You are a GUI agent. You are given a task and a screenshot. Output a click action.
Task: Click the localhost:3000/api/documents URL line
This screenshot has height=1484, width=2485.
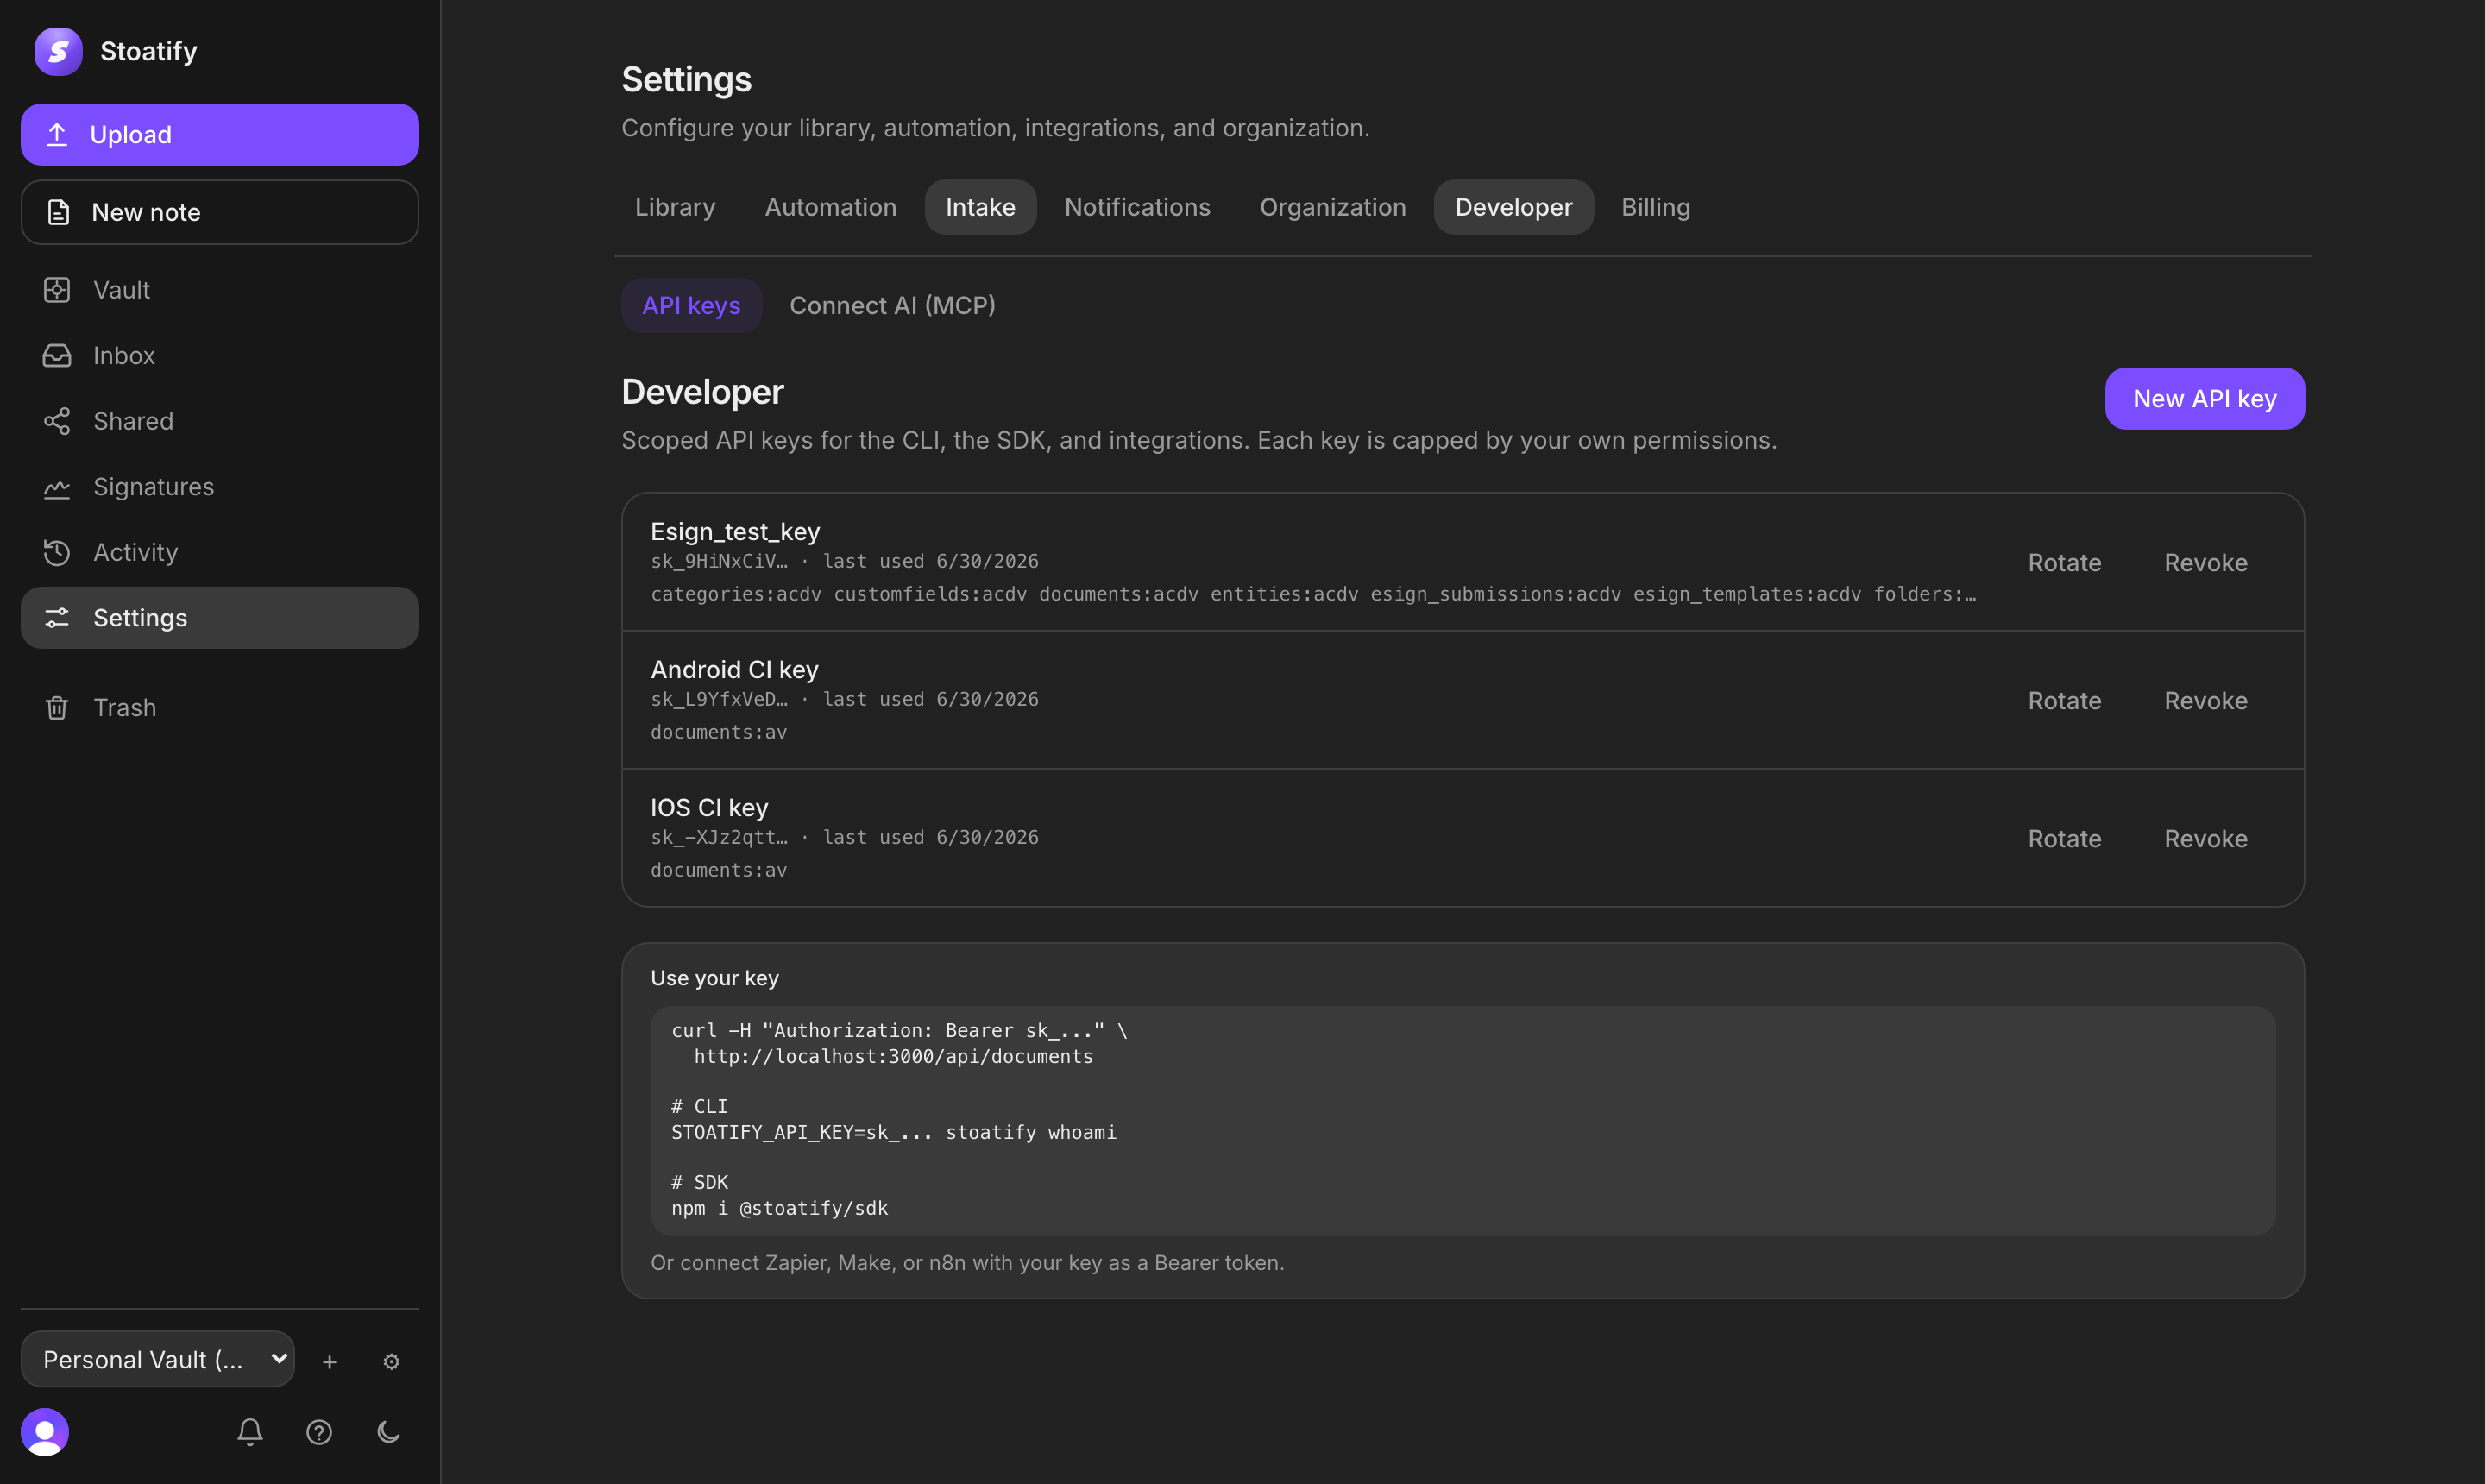point(893,1056)
